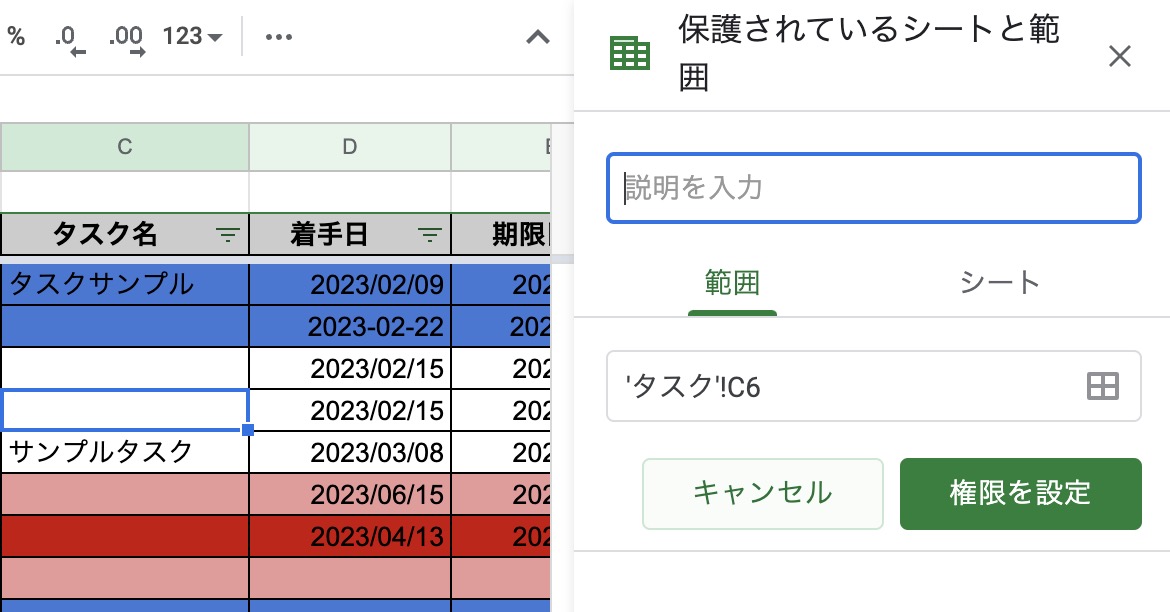
Task: Expand the range picker in the protection panel
Action: [1101, 386]
